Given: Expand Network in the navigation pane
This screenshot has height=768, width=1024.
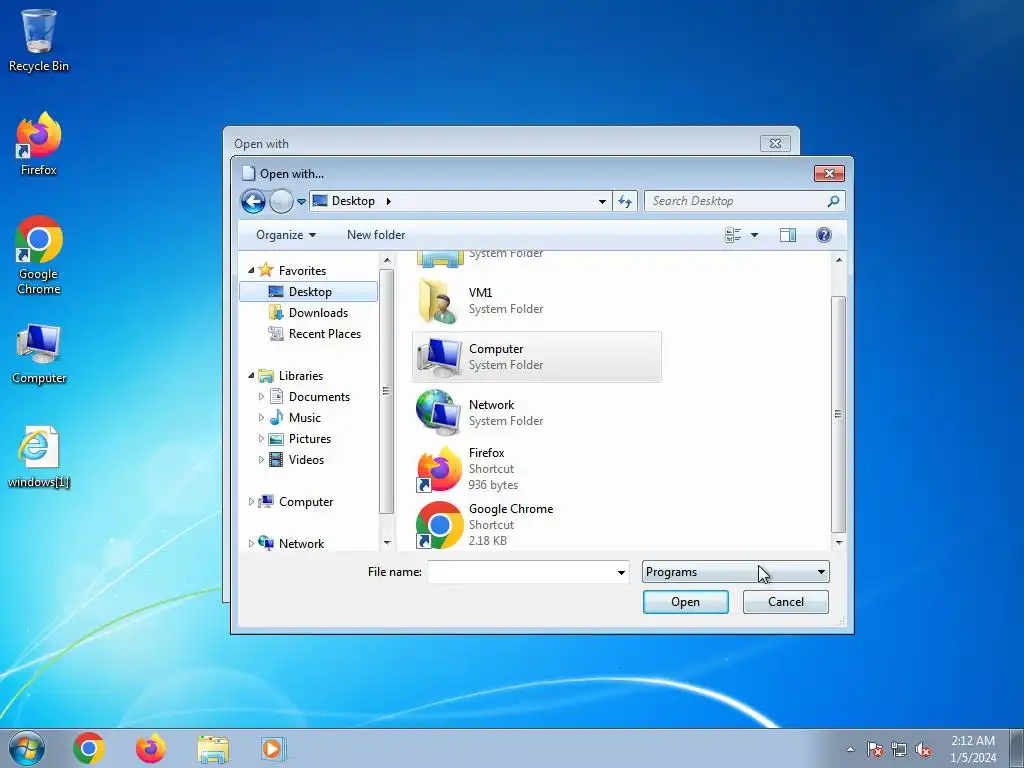Looking at the screenshot, I should [x=251, y=543].
